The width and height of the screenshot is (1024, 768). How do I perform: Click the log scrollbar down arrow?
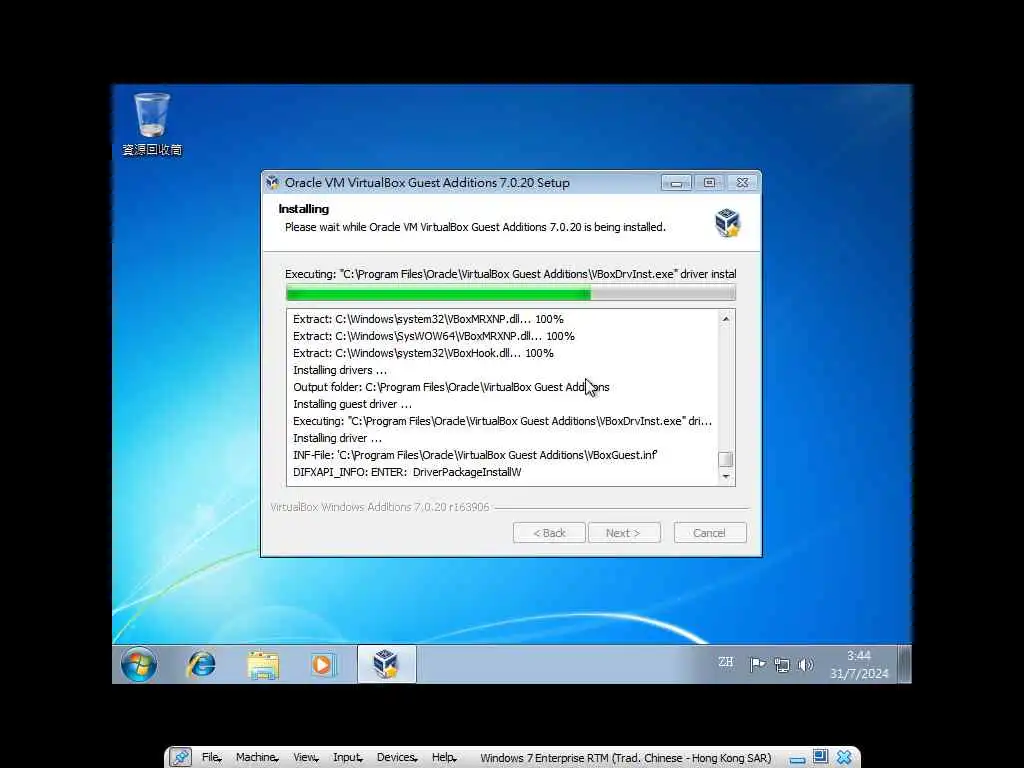[726, 477]
